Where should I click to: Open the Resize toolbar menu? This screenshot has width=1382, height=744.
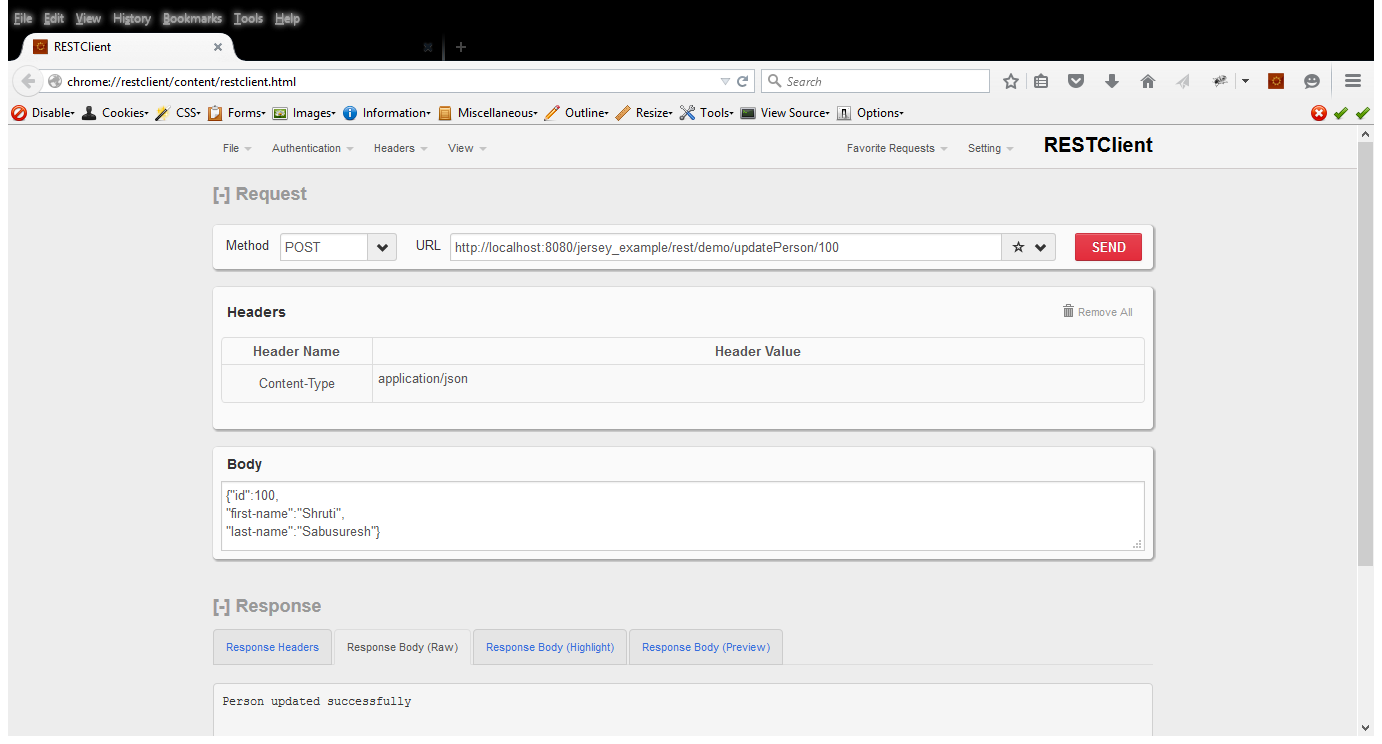(x=645, y=113)
